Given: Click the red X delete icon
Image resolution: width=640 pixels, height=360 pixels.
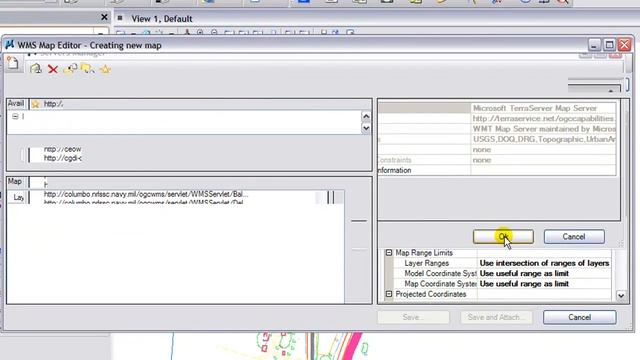Looking at the screenshot, I should click(53, 69).
